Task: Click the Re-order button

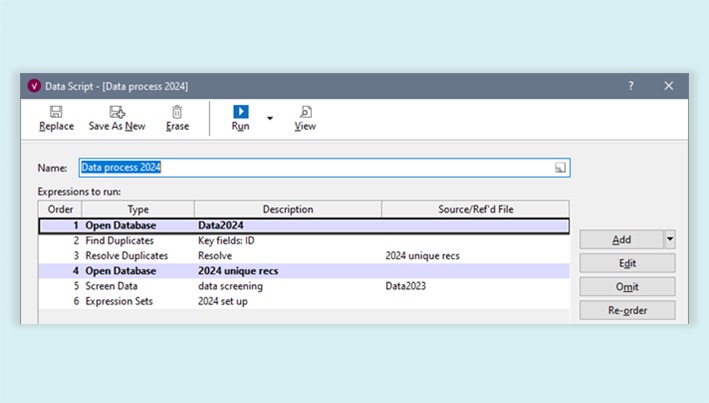Action: 628,310
